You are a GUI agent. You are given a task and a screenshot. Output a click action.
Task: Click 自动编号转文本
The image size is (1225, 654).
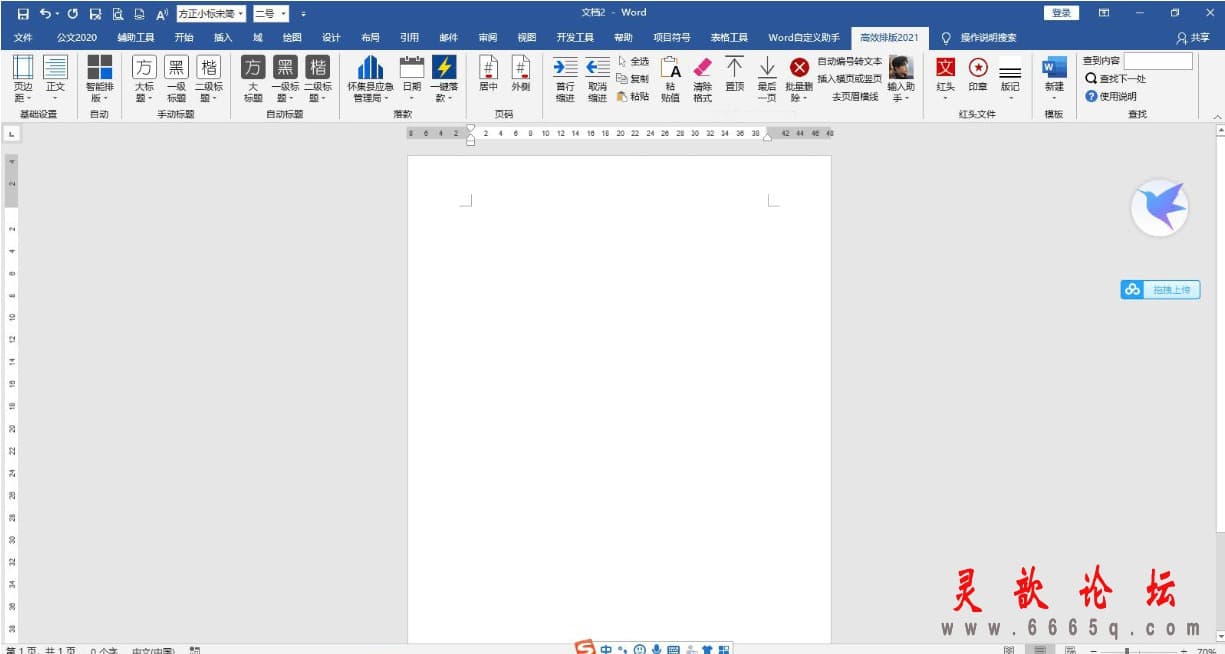pos(850,62)
